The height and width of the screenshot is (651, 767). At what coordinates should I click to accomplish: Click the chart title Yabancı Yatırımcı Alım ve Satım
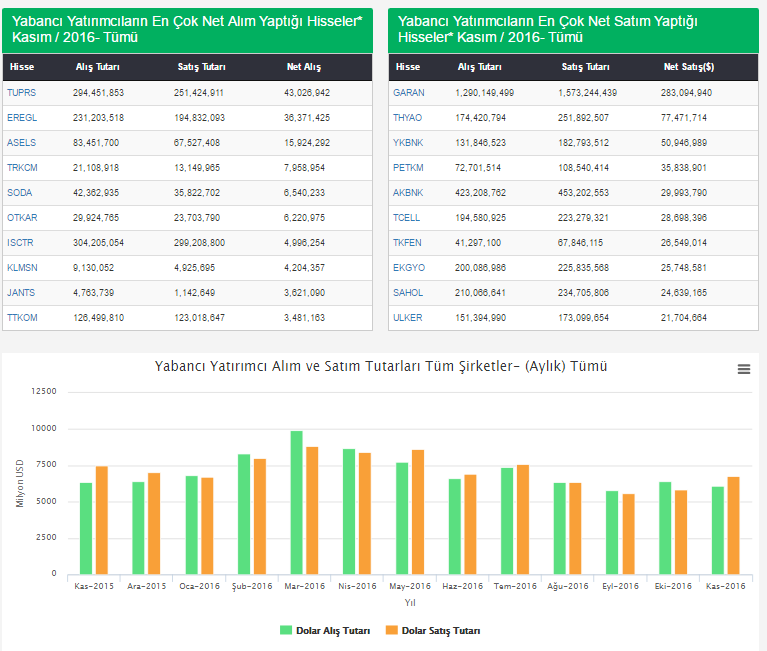[x=381, y=366]
